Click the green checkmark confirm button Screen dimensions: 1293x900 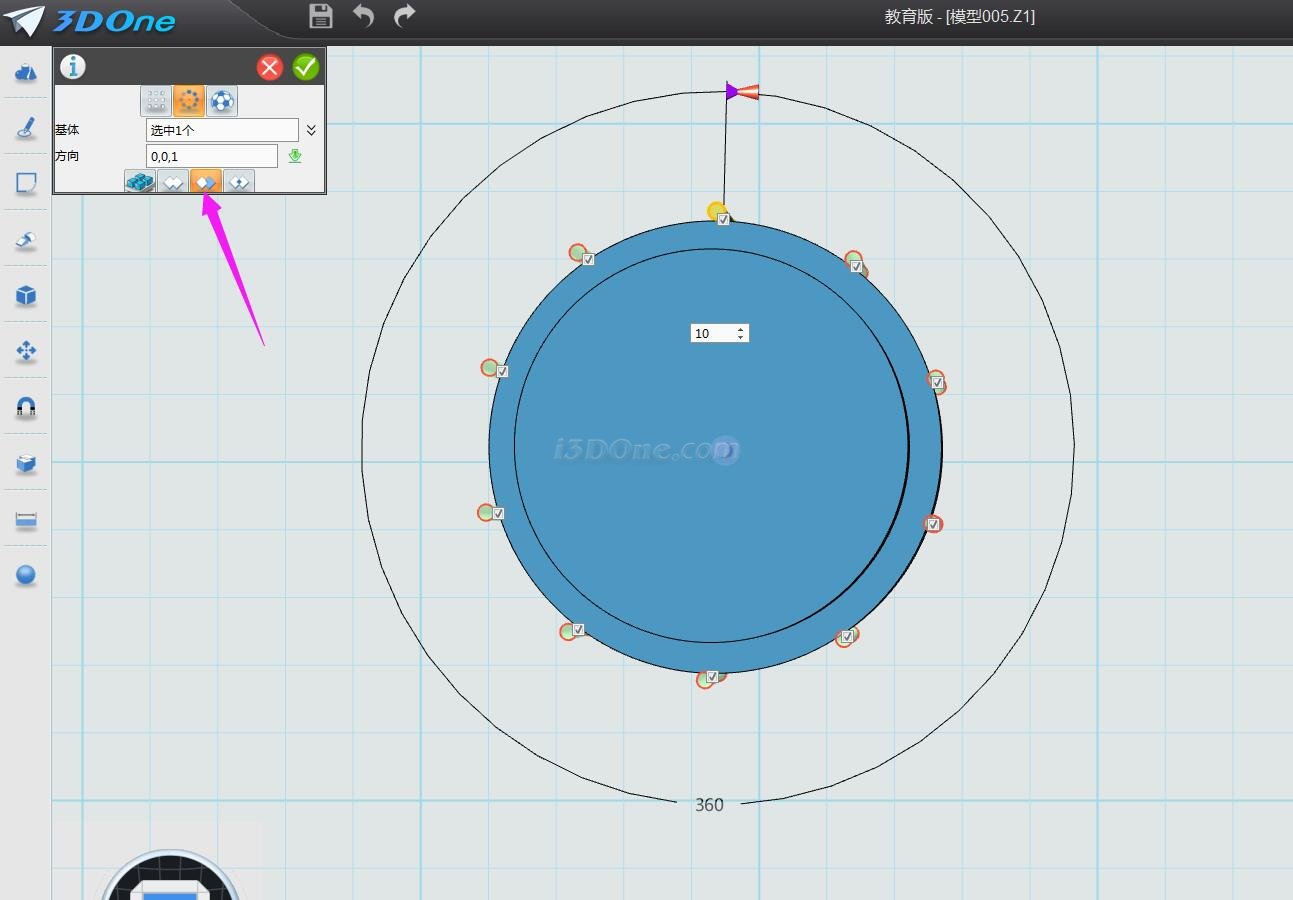(306, 67)
